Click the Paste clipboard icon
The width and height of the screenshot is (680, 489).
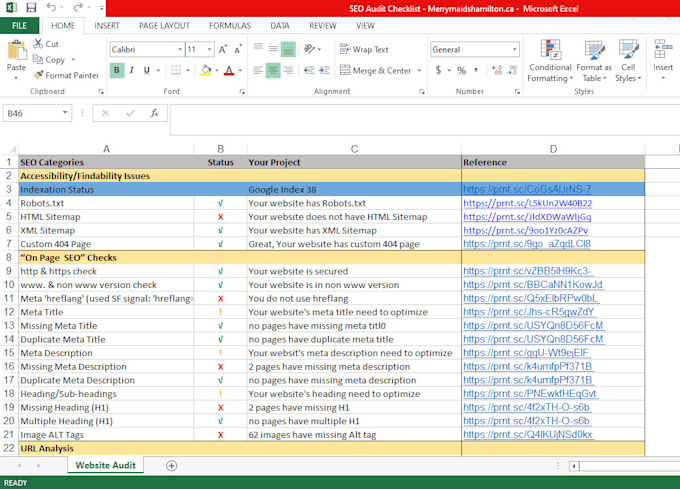(x=16, y=50)
